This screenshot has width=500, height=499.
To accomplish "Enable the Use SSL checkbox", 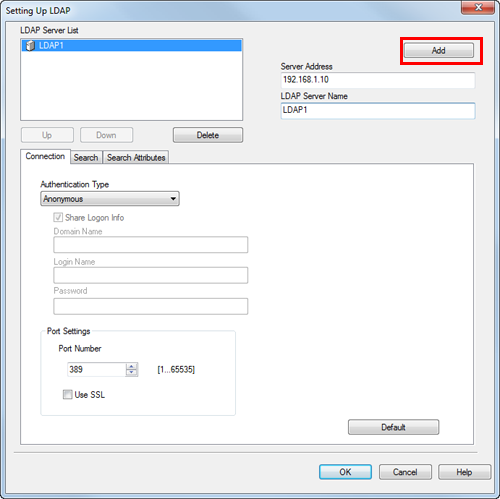I will click(68, 395).
